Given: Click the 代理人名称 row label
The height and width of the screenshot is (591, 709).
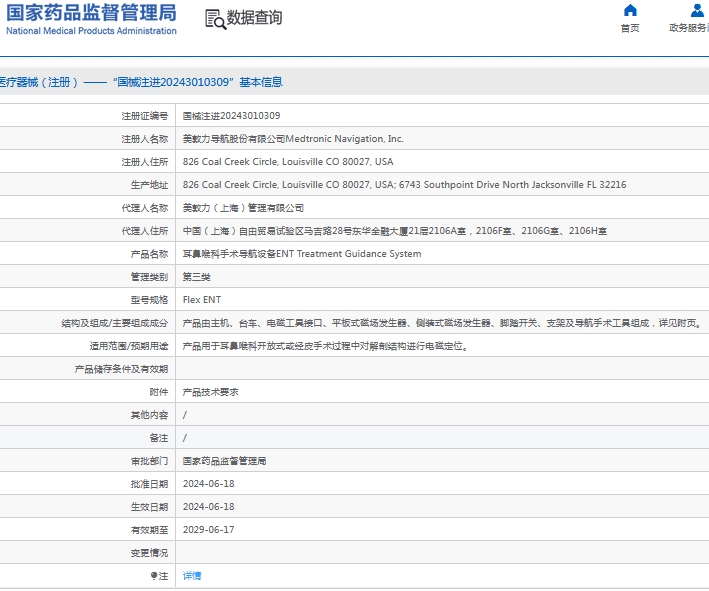Looking at the screenshot, I should [x=145, y=208].
